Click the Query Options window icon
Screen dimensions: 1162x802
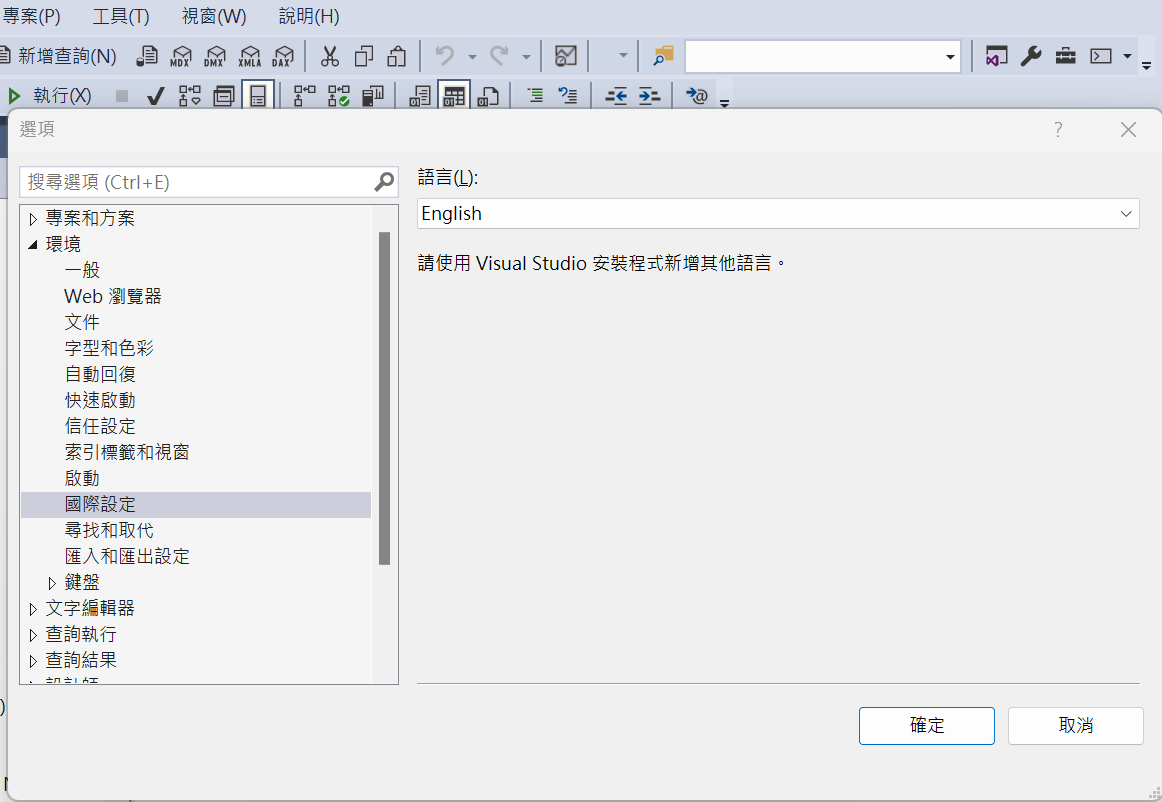click(224, 96)
